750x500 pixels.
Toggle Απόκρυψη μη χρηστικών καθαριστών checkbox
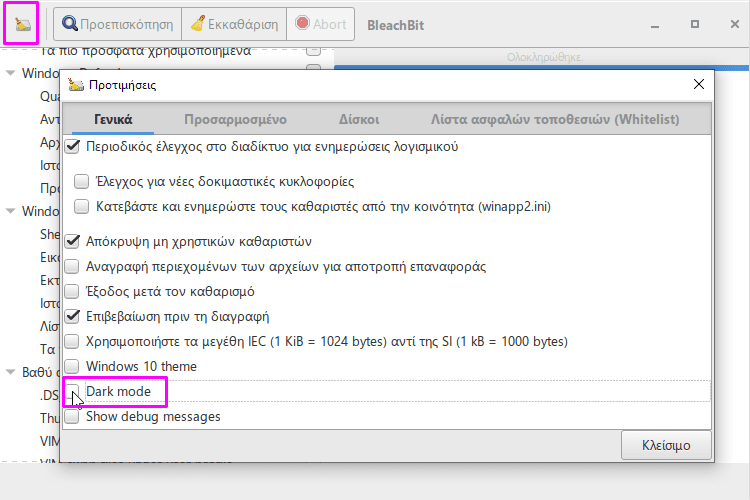pos(72,241)
